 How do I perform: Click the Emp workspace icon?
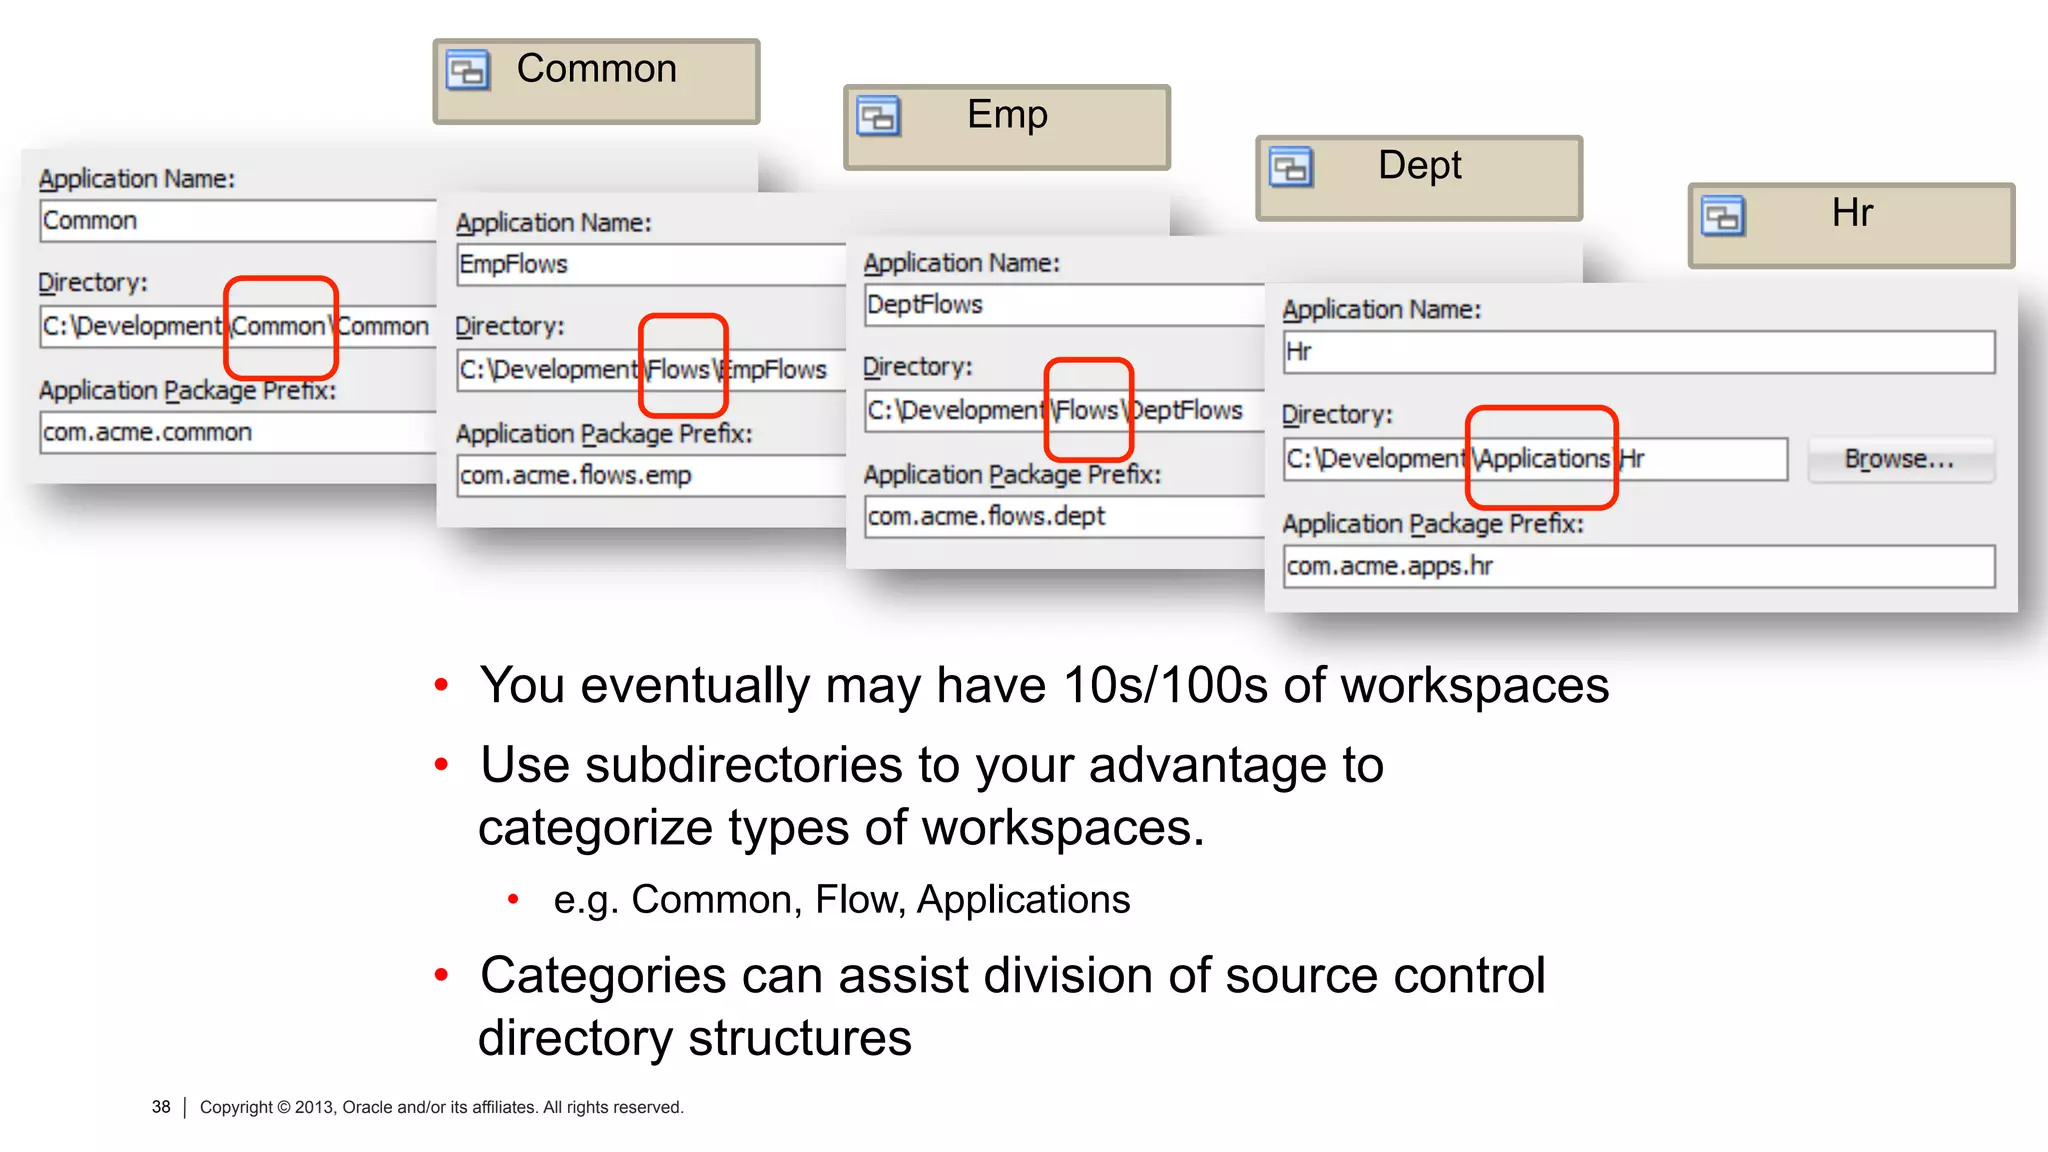pyautogui.click(x=879, y=117)
